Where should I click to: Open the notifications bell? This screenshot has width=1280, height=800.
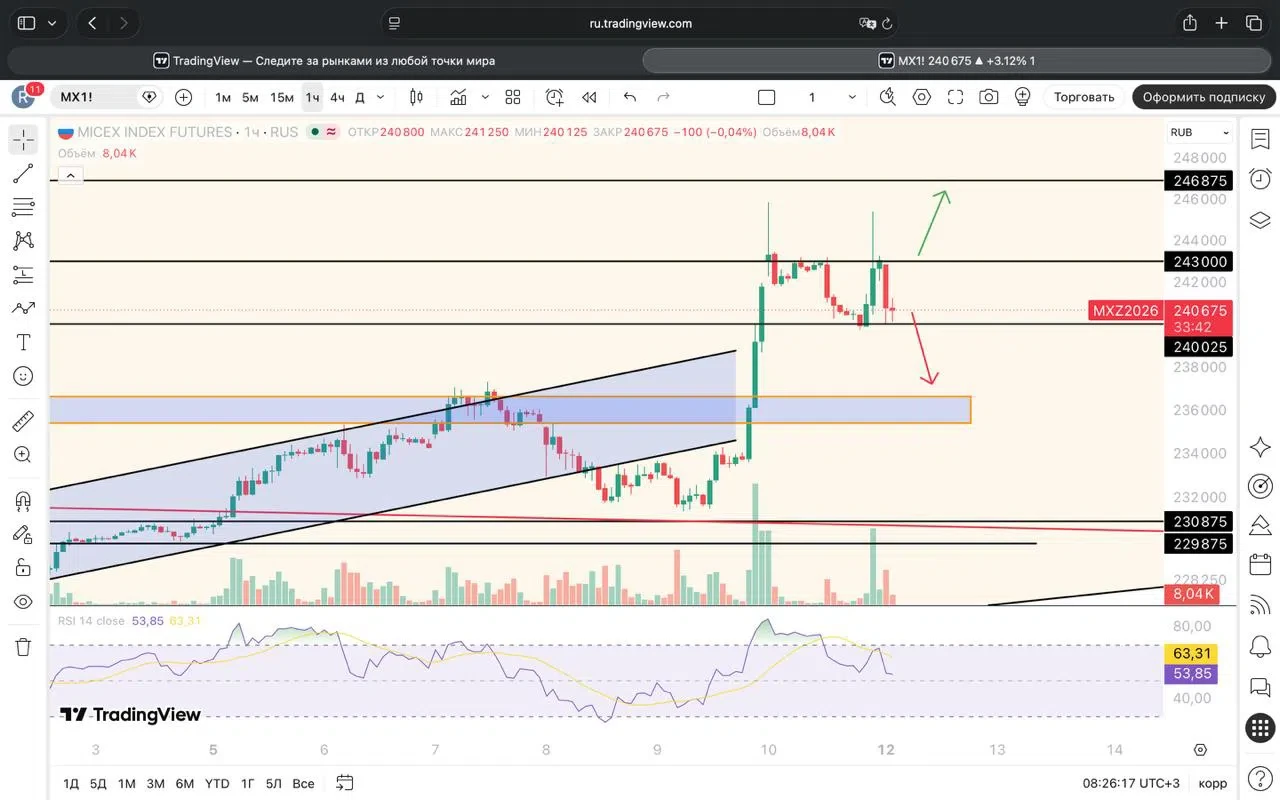1260,647
